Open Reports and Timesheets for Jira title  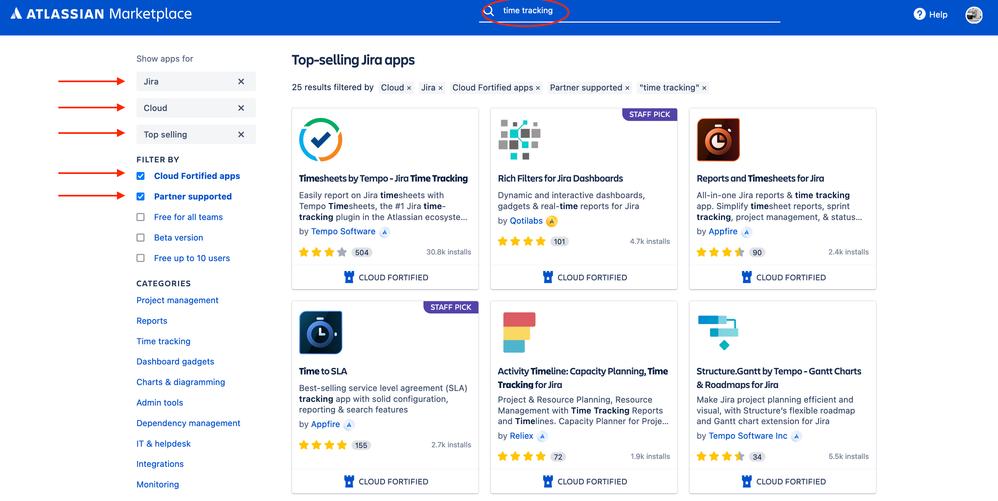click(x=760, y=179)
